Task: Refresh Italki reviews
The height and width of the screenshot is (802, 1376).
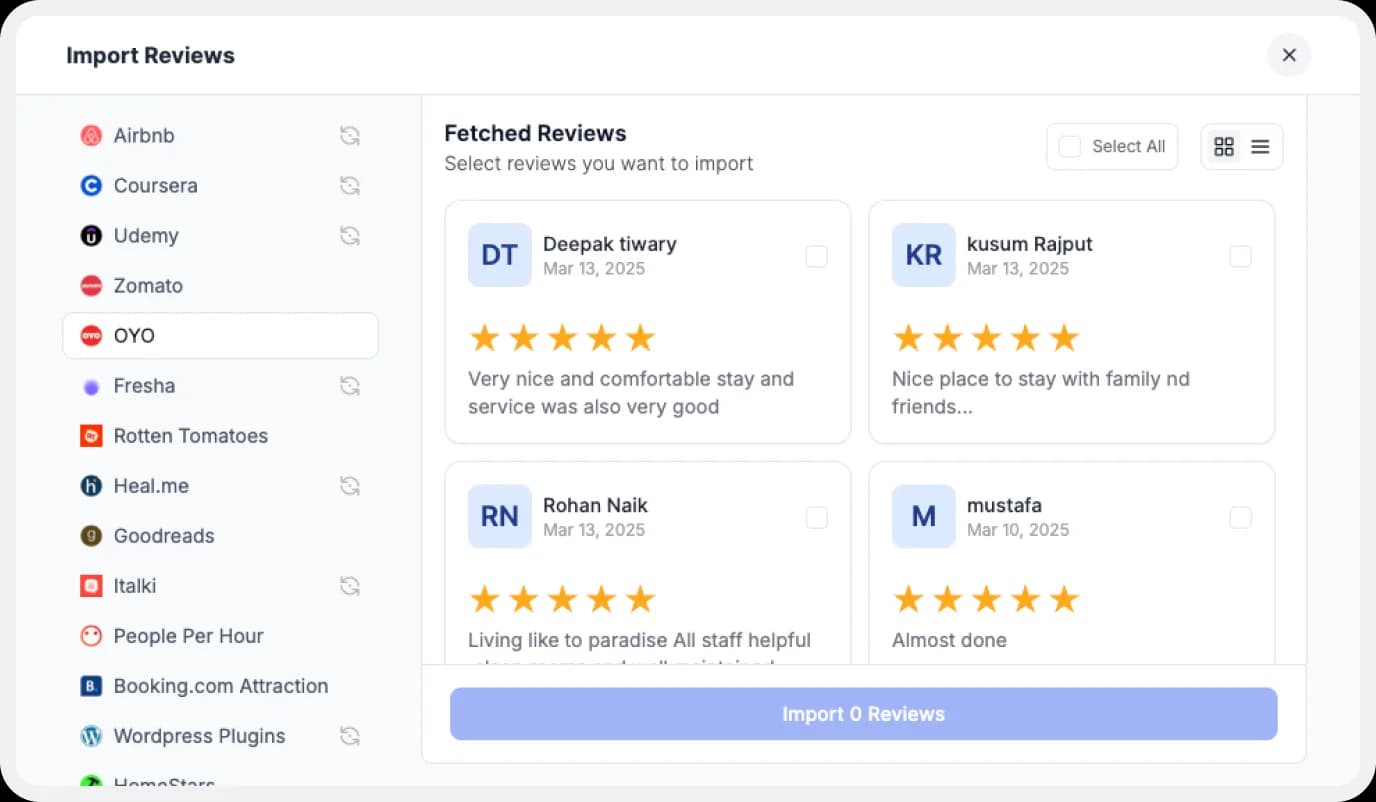Action: (349, 585)
